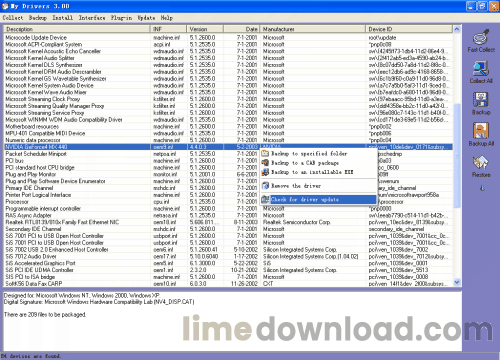Select the Microcode Update Device row
Screen dimensions: 500x360
(x=228, y=38)
